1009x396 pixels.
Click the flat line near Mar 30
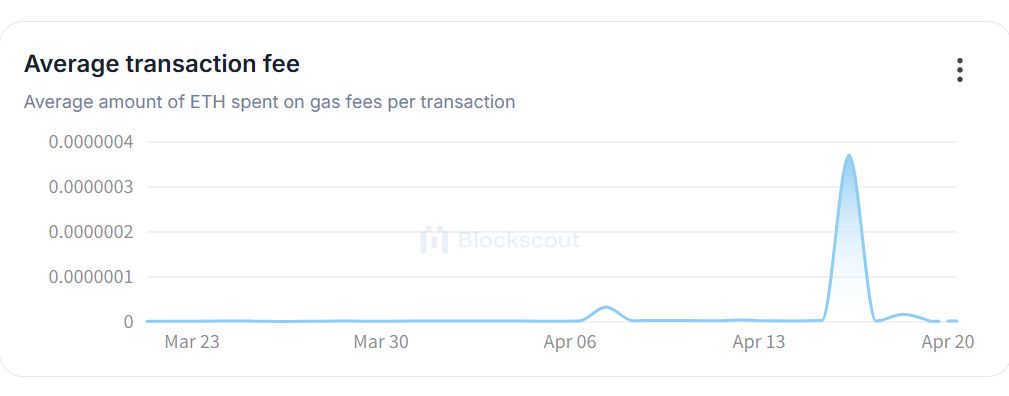(x=381, y=321)
